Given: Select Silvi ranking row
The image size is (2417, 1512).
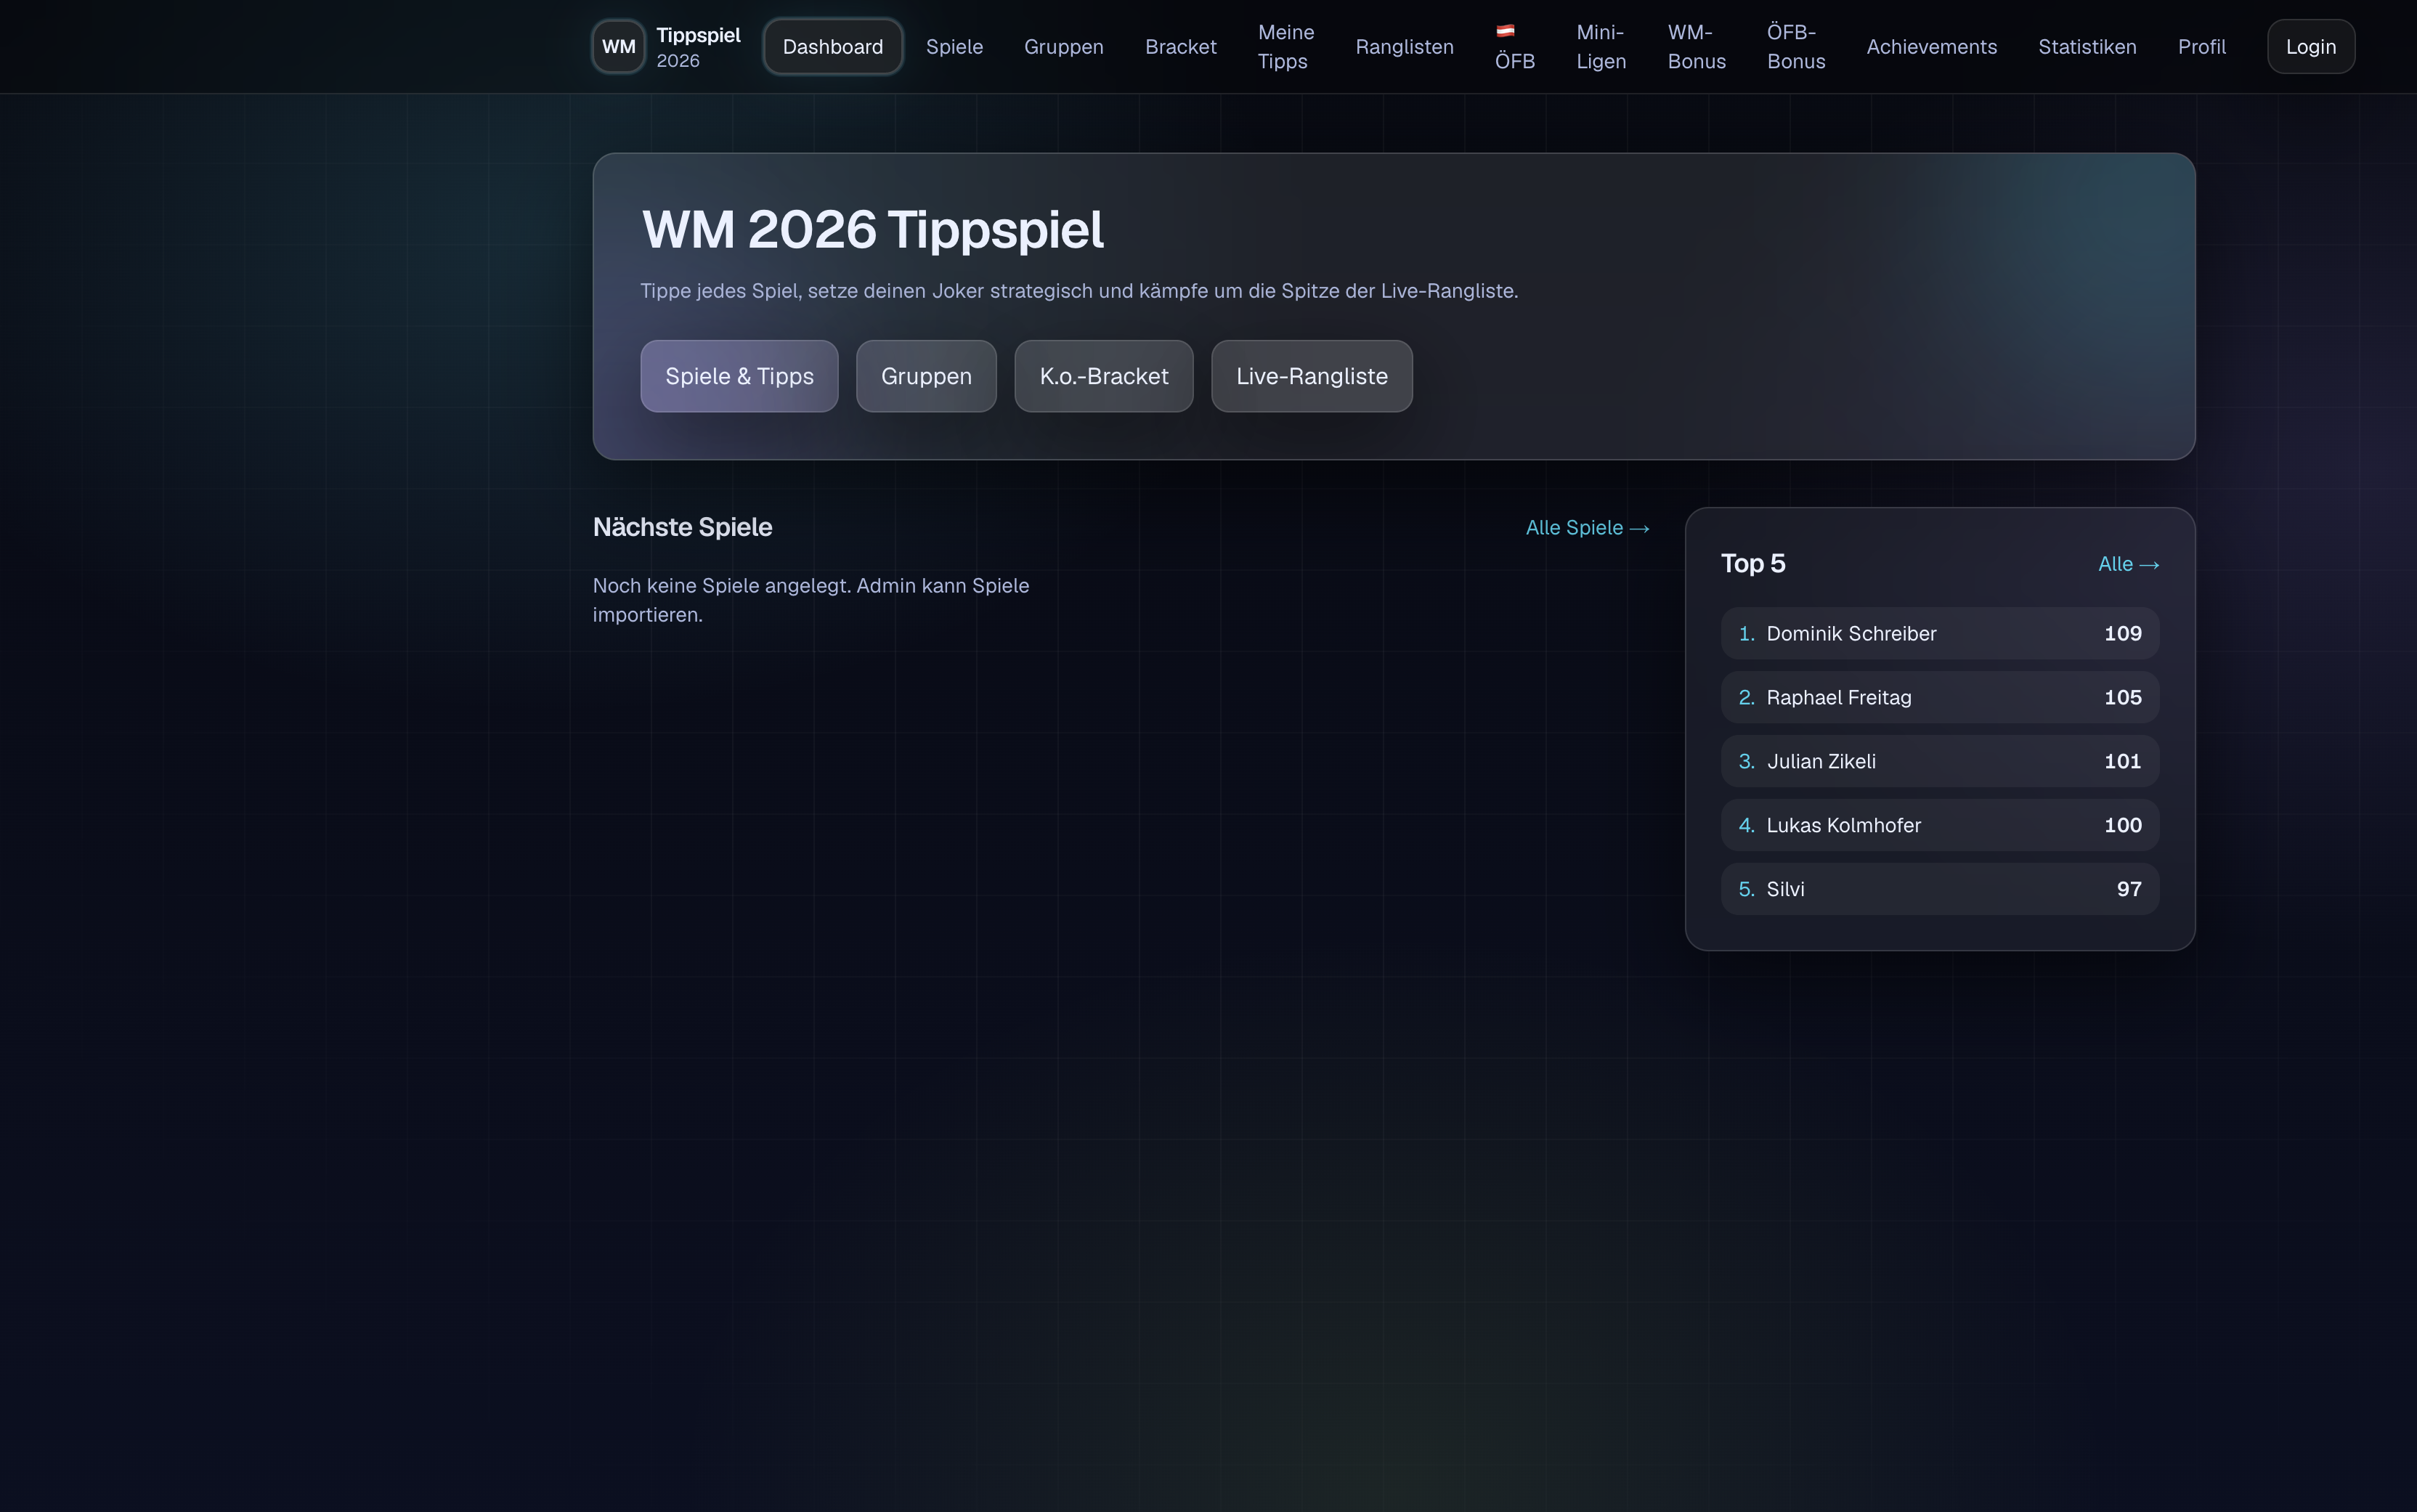Looking at the screenshot, I should pos(1939,889).
